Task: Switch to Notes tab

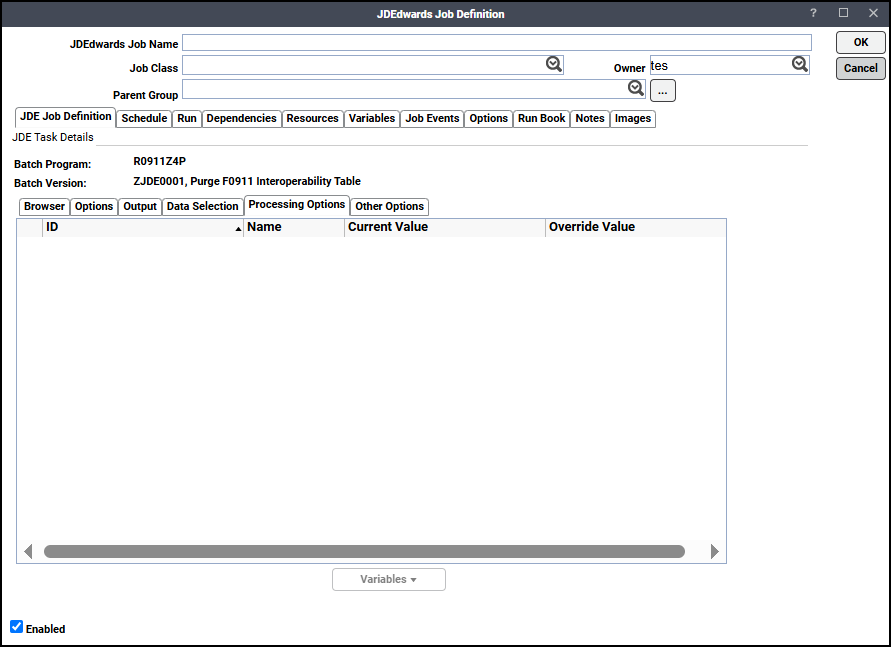Action: (x=590, y=118)
